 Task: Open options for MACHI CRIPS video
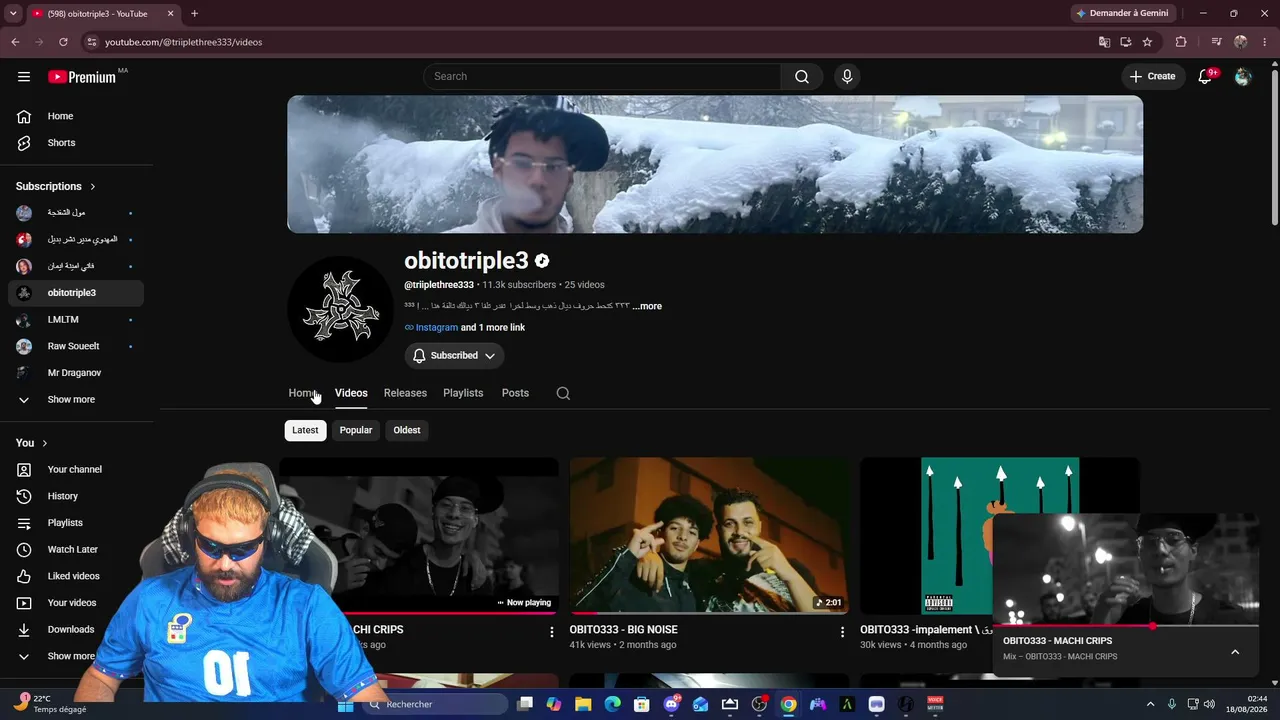click(551, 632)
